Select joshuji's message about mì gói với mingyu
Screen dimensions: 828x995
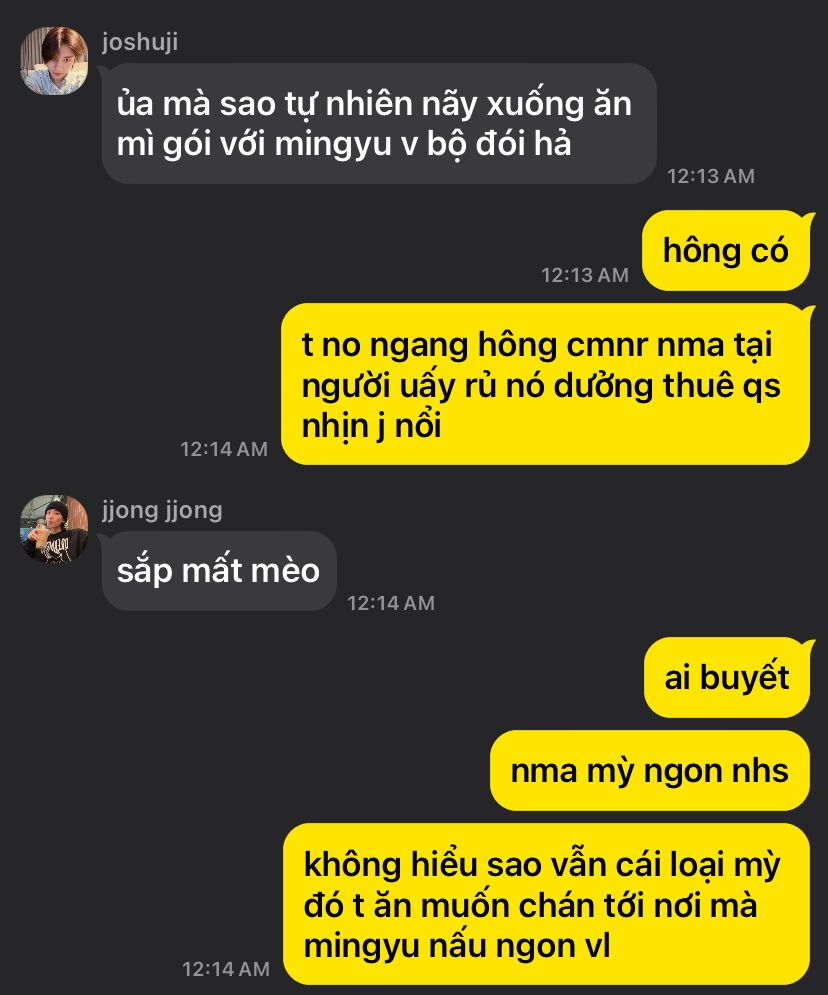click(379, 124)
